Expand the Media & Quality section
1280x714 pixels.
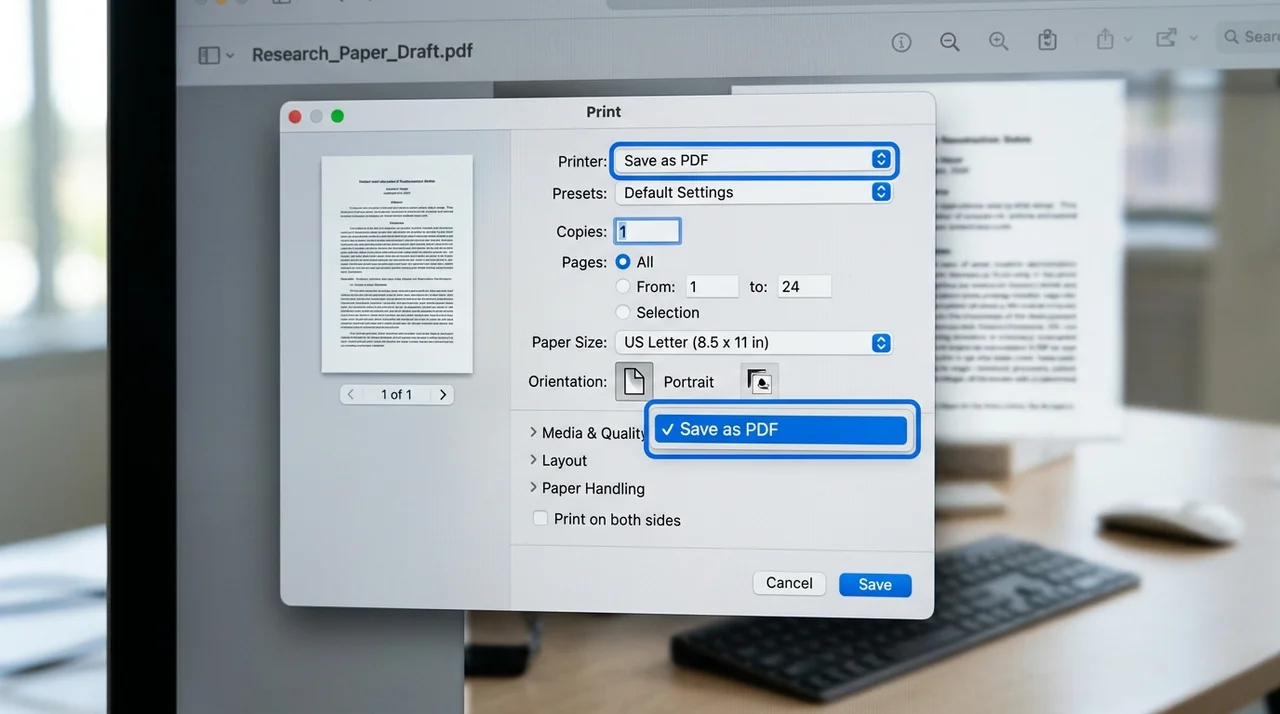click(x=533, y=432)
